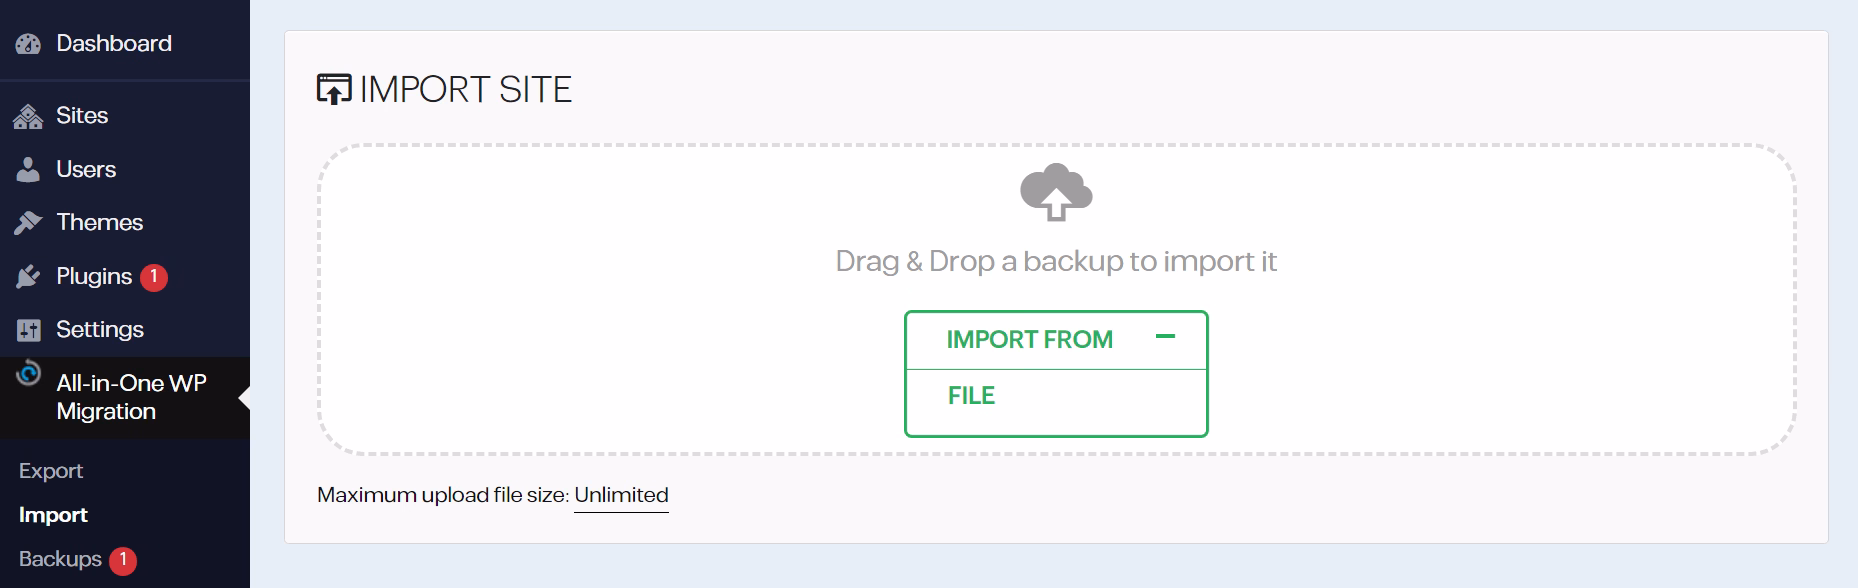Click the Plugins plug icon
Viewport: 1858px width, 588px height.
click(x=28, y=277)
